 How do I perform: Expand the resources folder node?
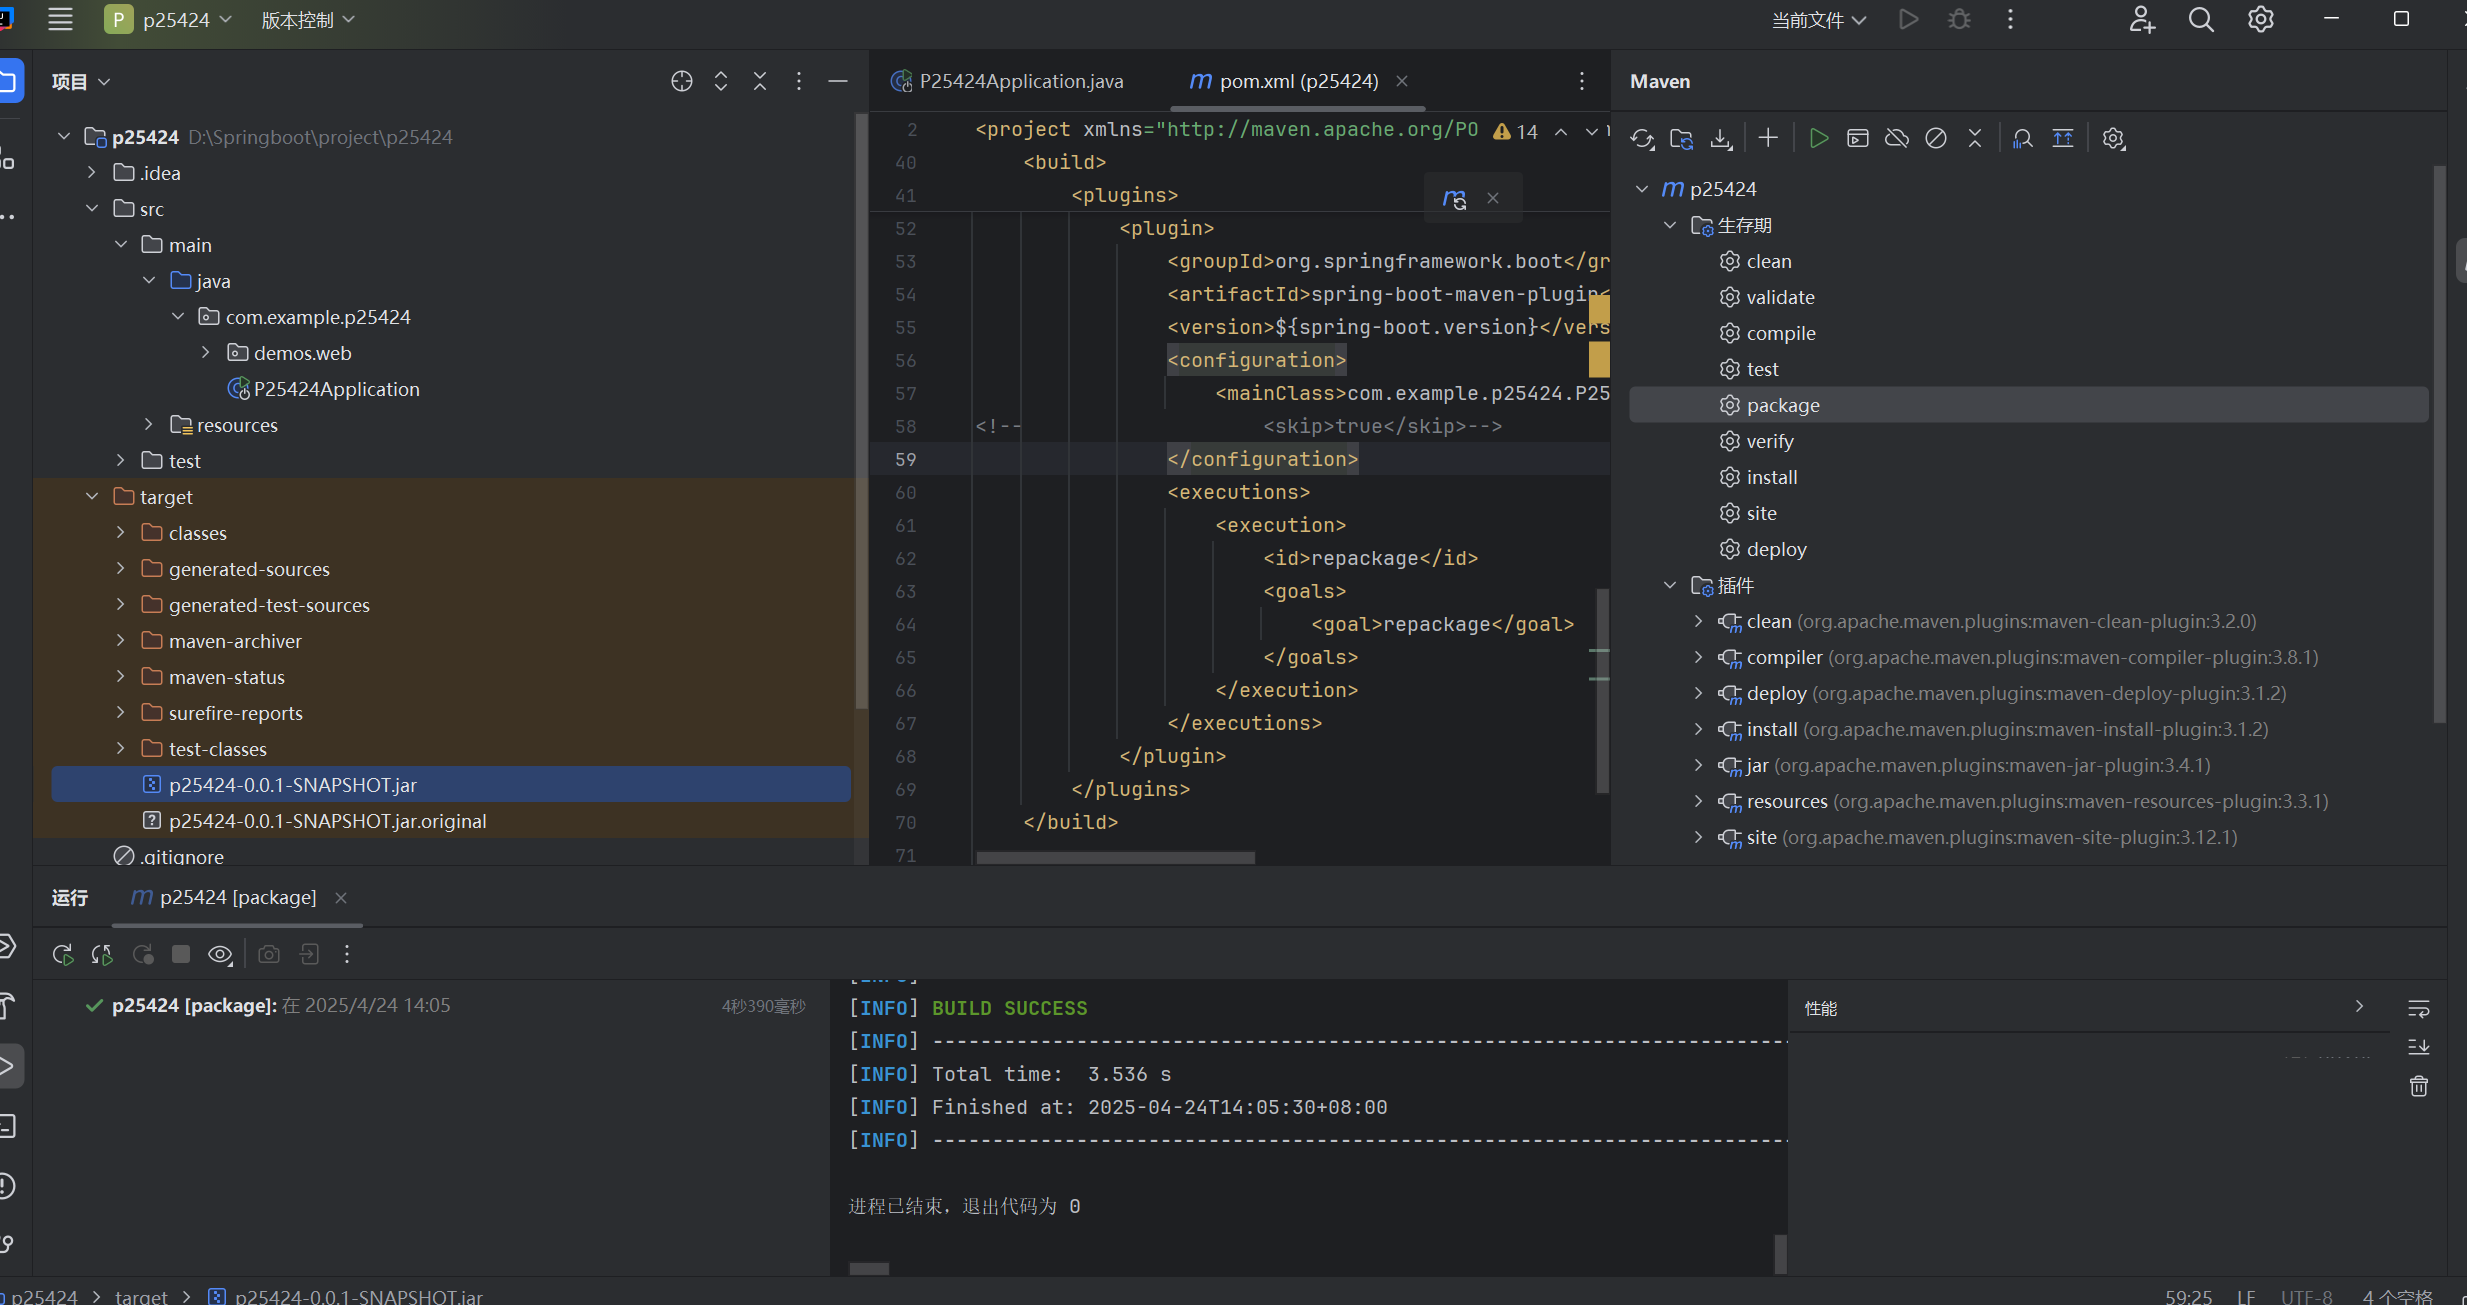(x=149, y=425)
